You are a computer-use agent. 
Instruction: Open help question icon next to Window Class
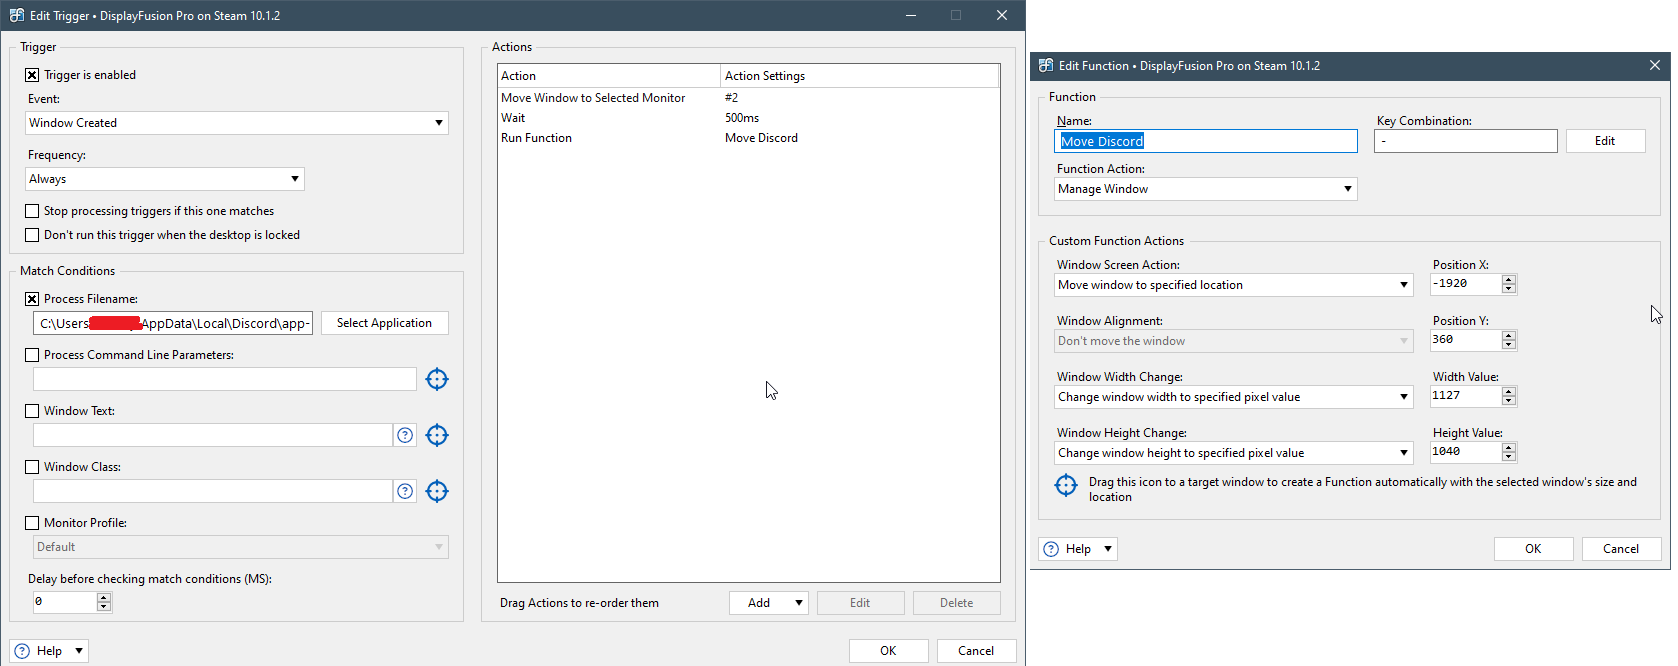(x=405, y=491)
